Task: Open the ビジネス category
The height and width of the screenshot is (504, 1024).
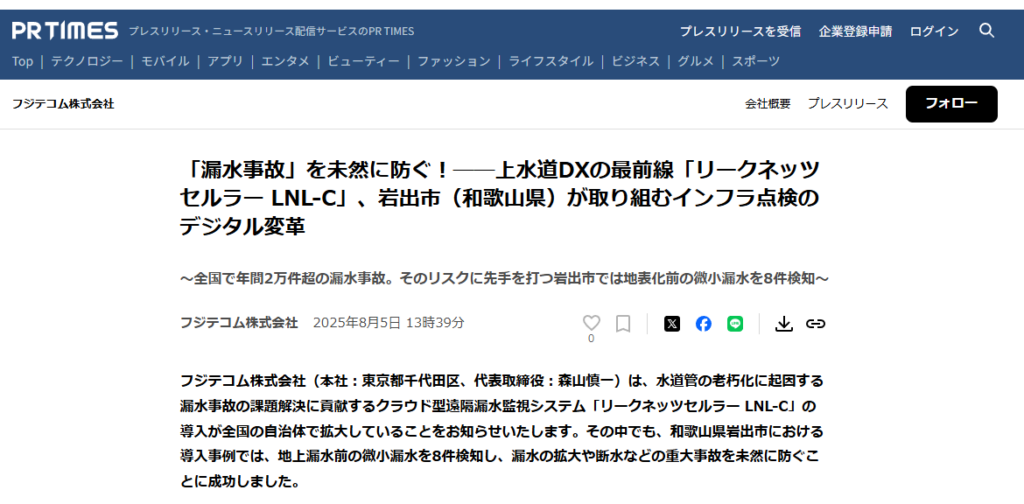Action: pos(635,61)
